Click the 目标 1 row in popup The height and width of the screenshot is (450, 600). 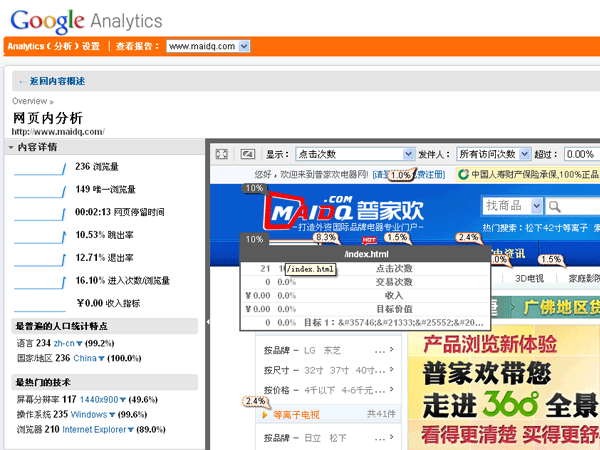pos(365,323)
